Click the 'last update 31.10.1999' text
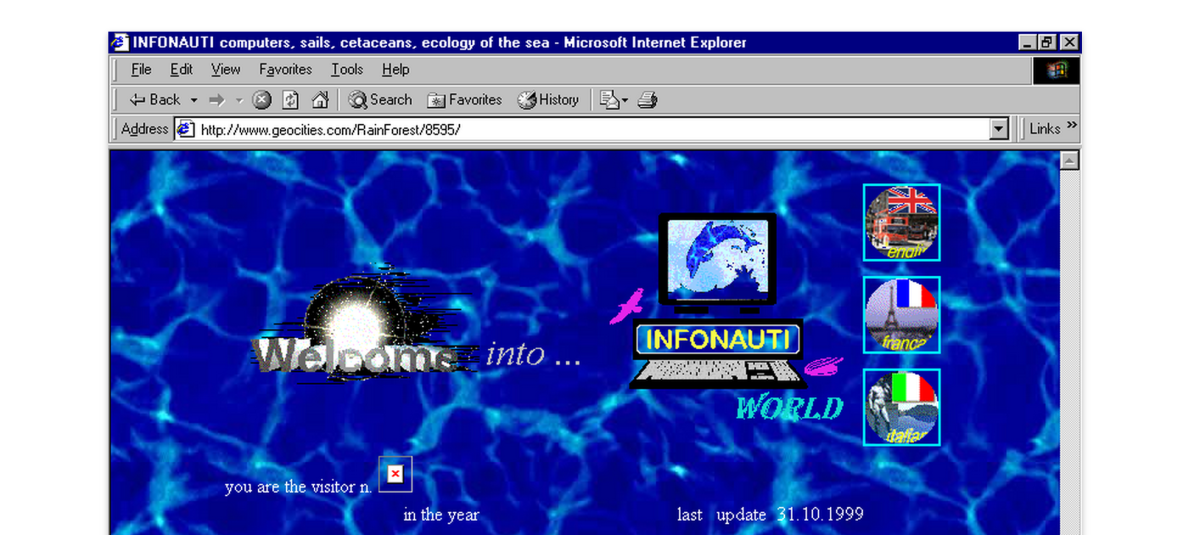Viewport: 1200px width, 535px height. 770,515
